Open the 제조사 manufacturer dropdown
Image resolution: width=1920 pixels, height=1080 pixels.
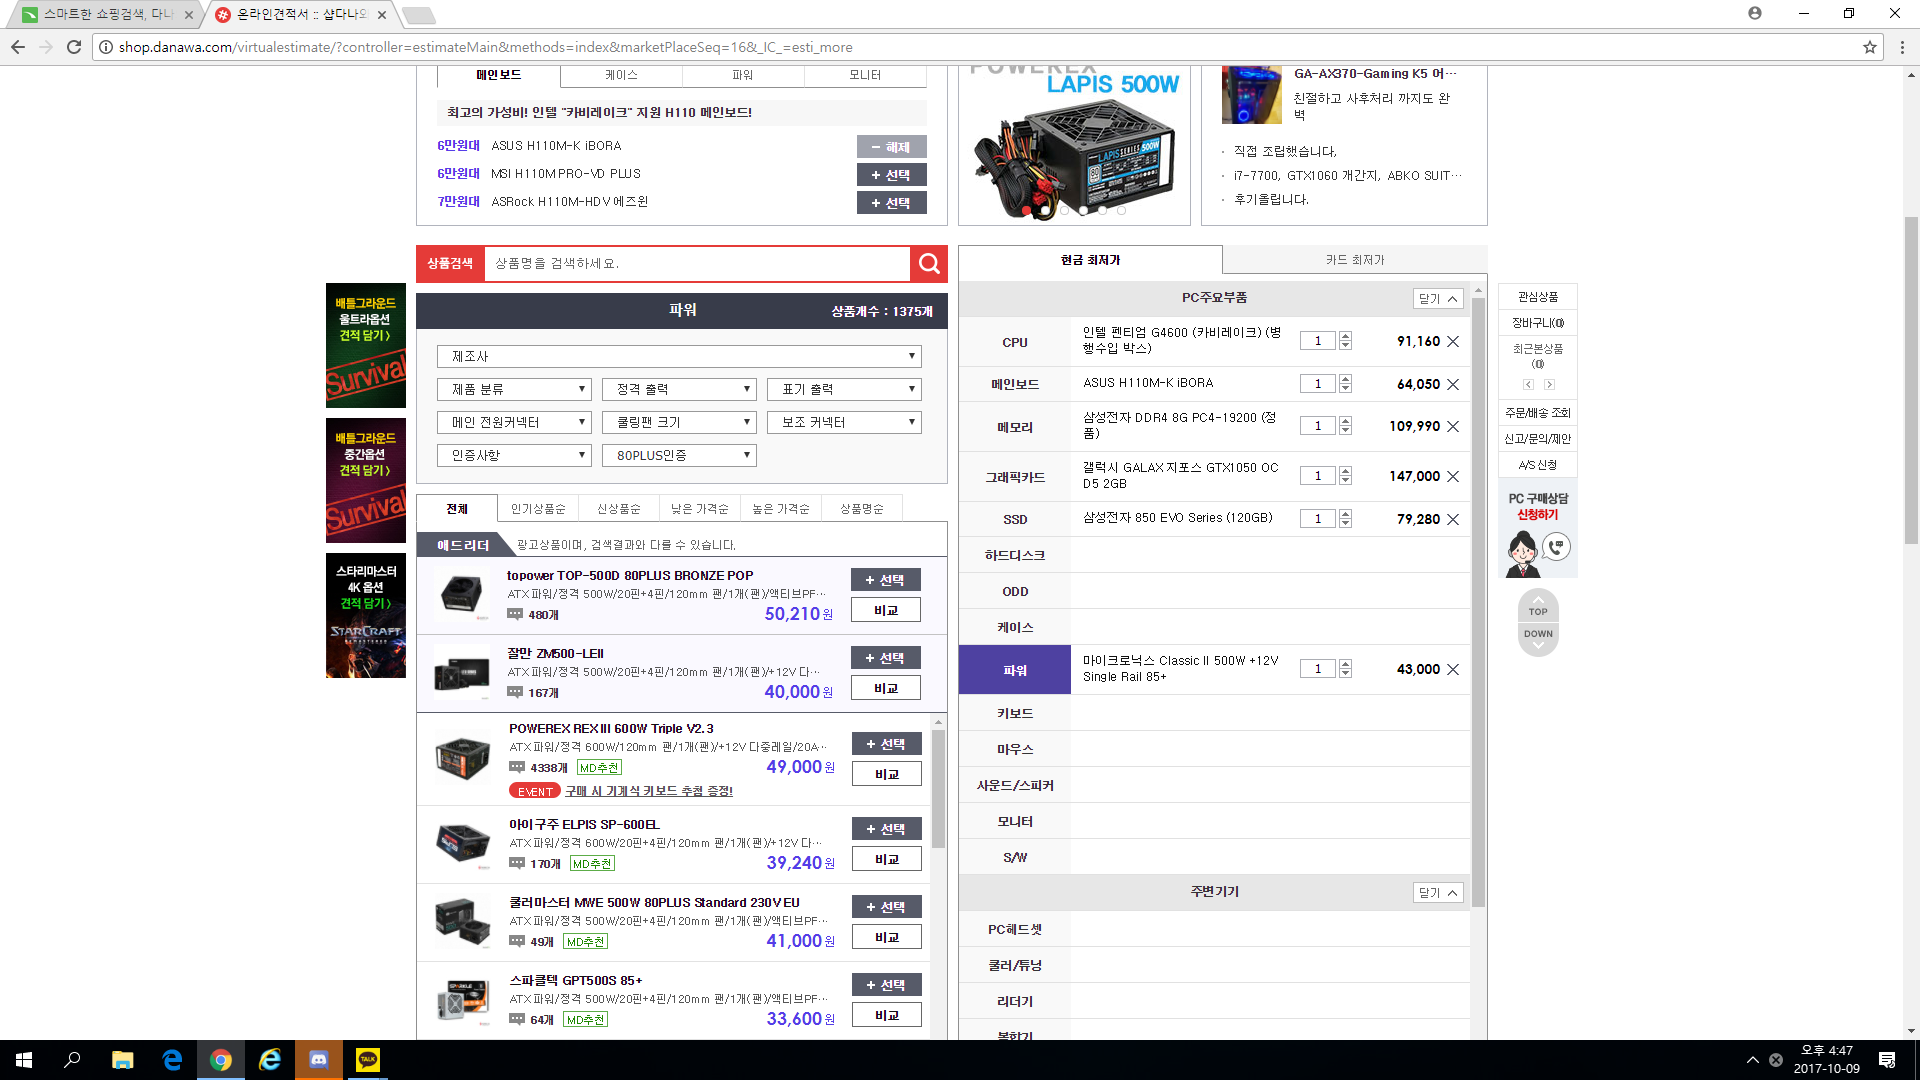(x=679, y=357)
